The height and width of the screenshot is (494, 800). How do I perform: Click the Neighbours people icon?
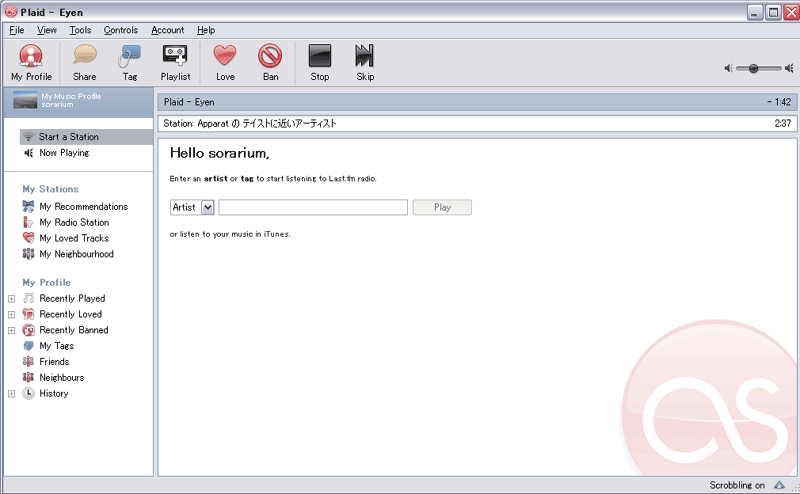click(28, 377)
